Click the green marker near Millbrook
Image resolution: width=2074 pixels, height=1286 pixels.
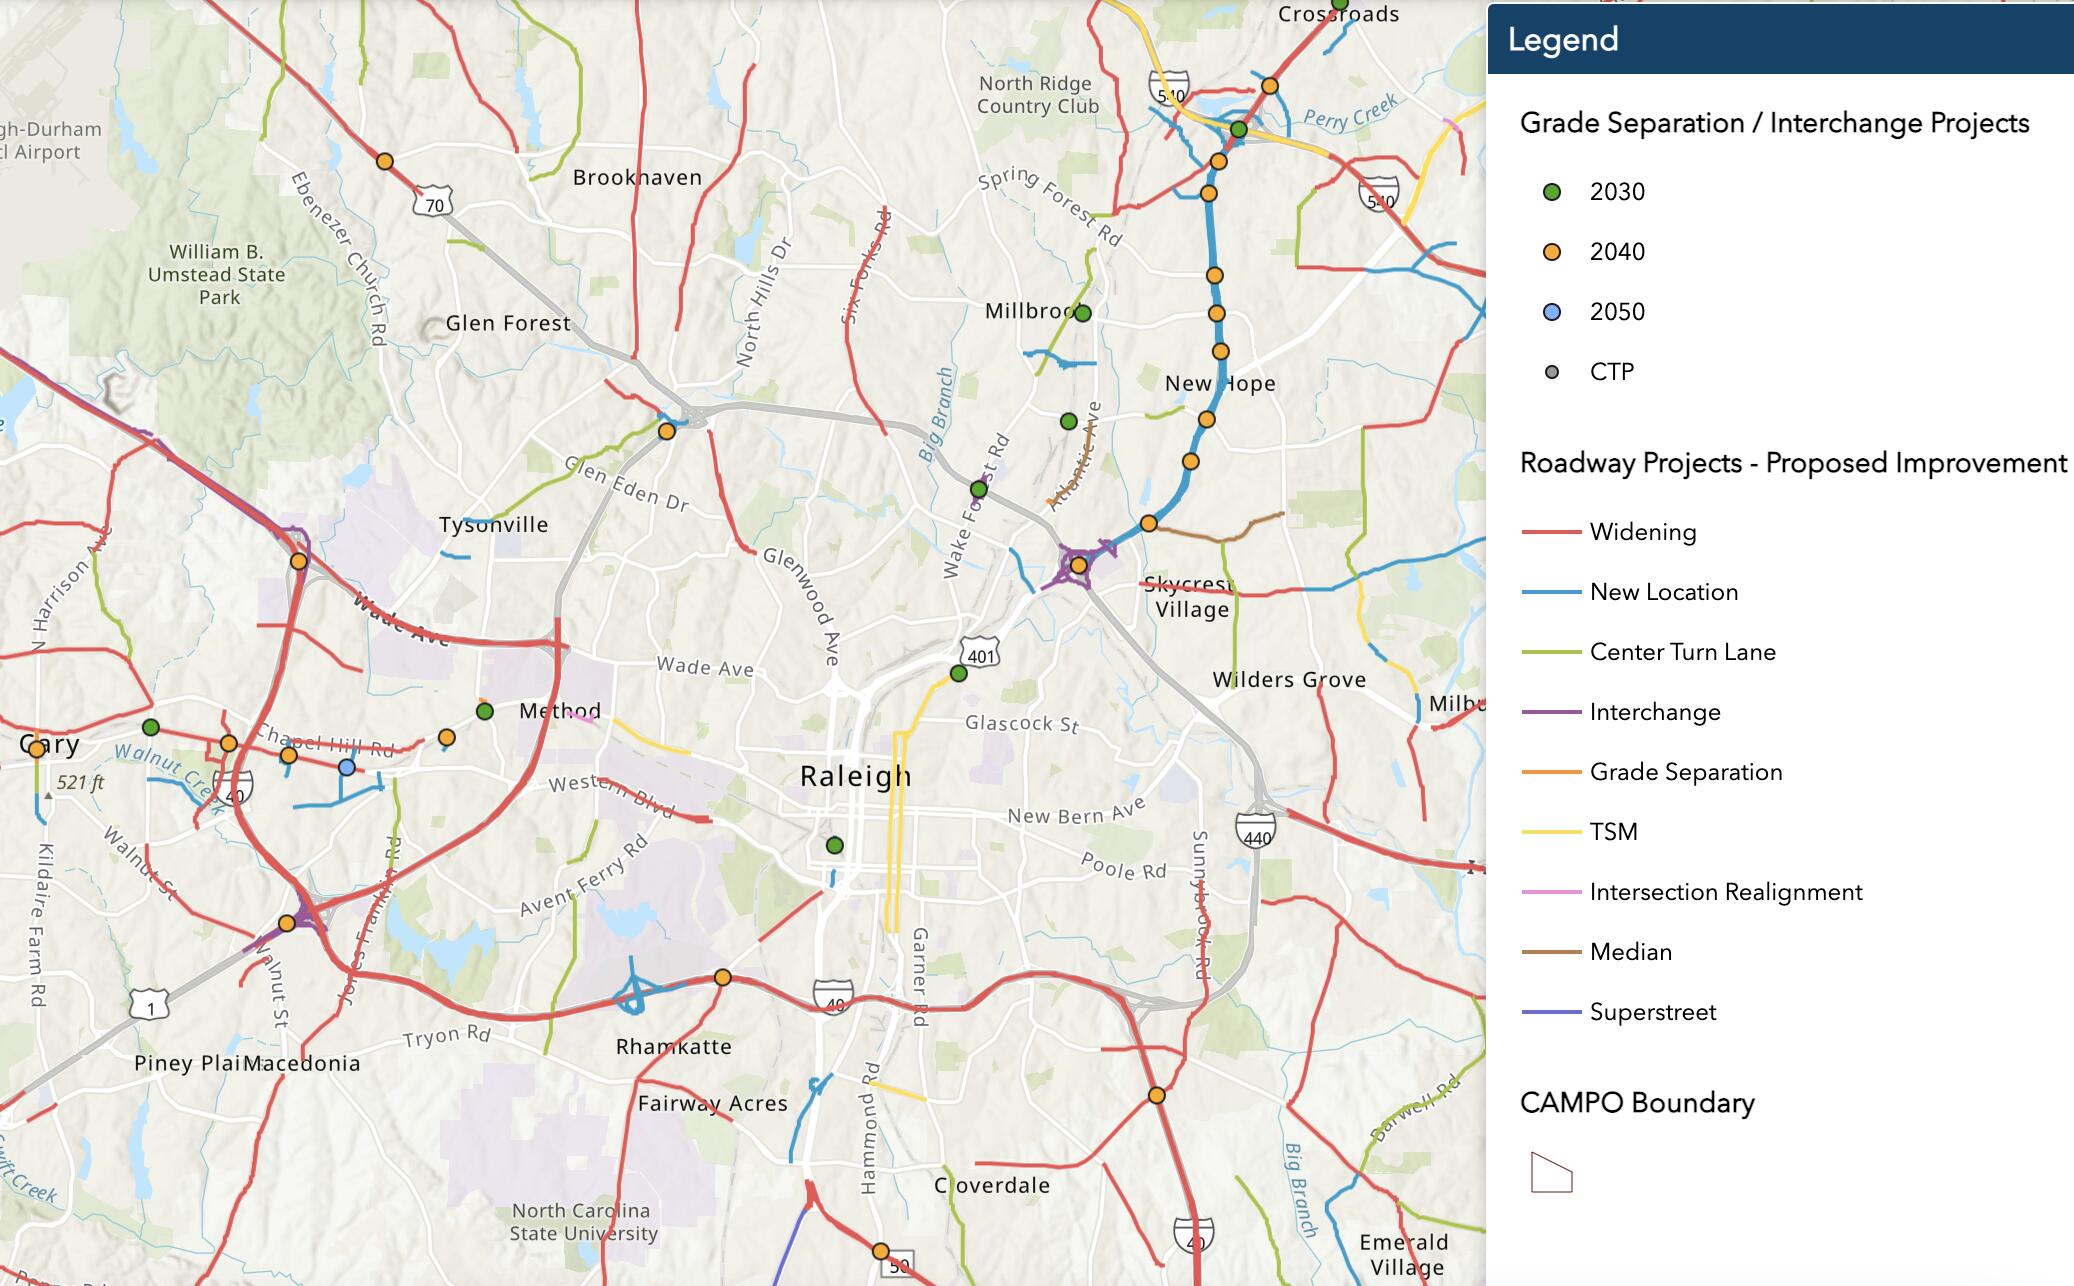(x=1082, y=313)
